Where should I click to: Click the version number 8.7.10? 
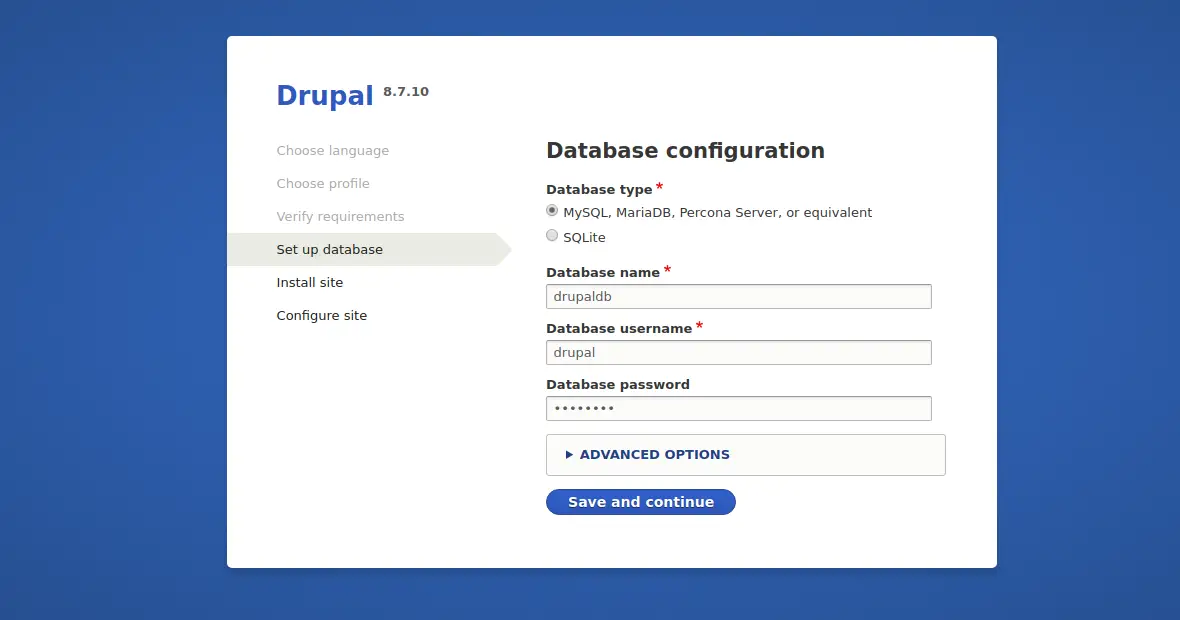406,91
